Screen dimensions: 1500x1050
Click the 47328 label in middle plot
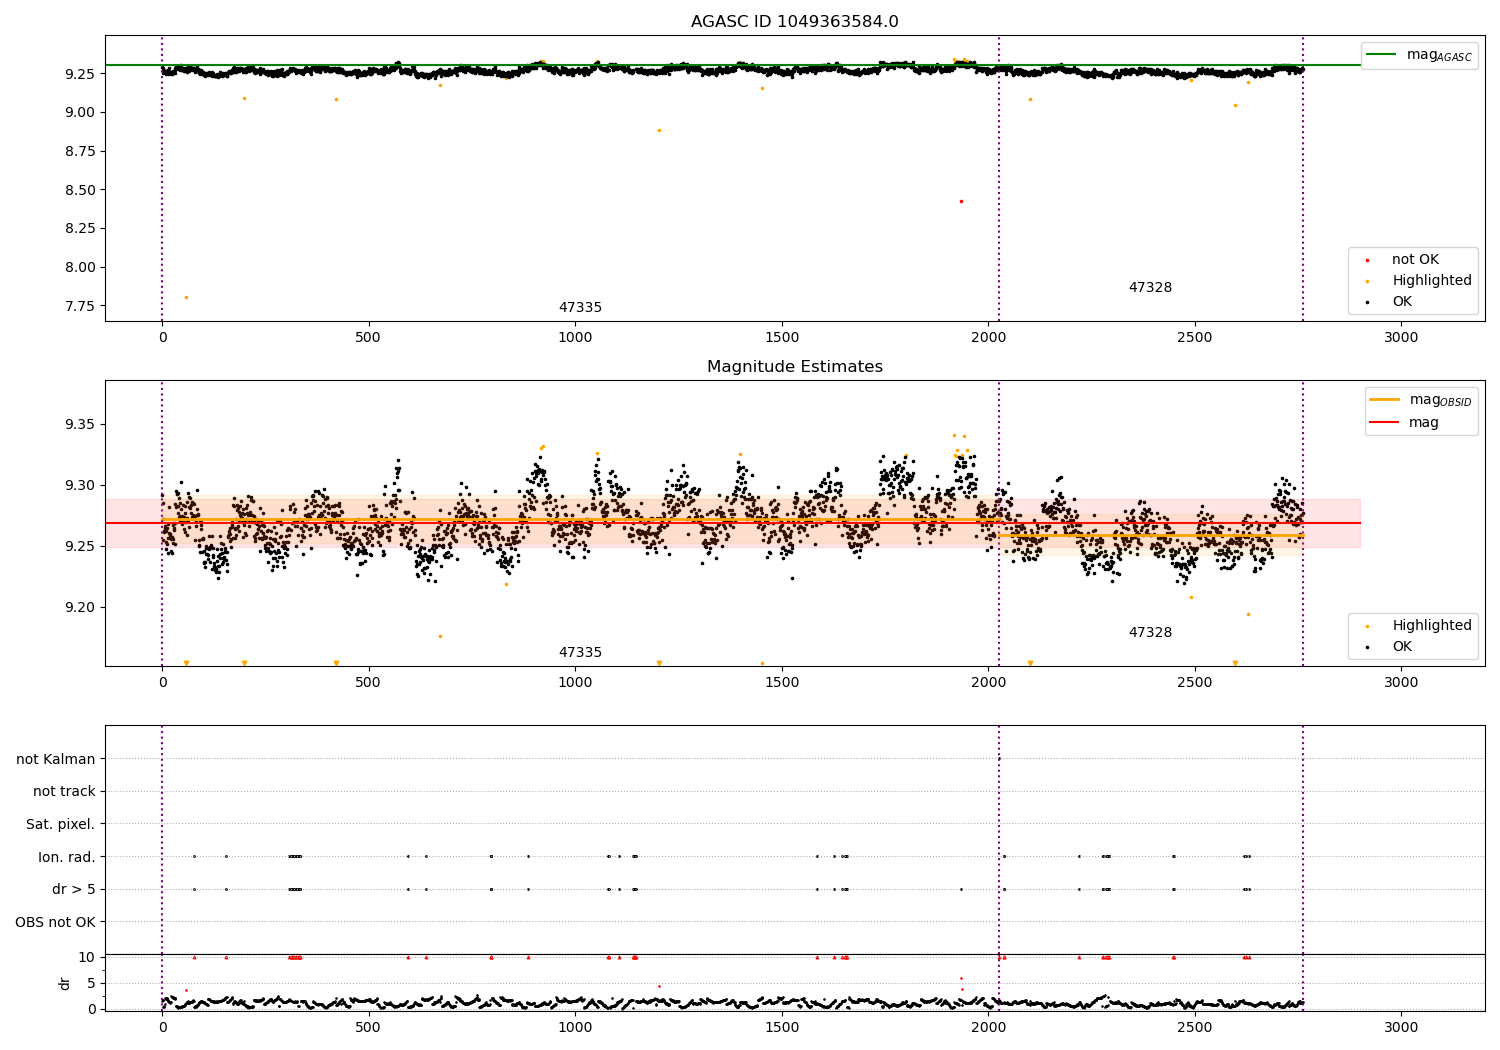coord(1150,633)
